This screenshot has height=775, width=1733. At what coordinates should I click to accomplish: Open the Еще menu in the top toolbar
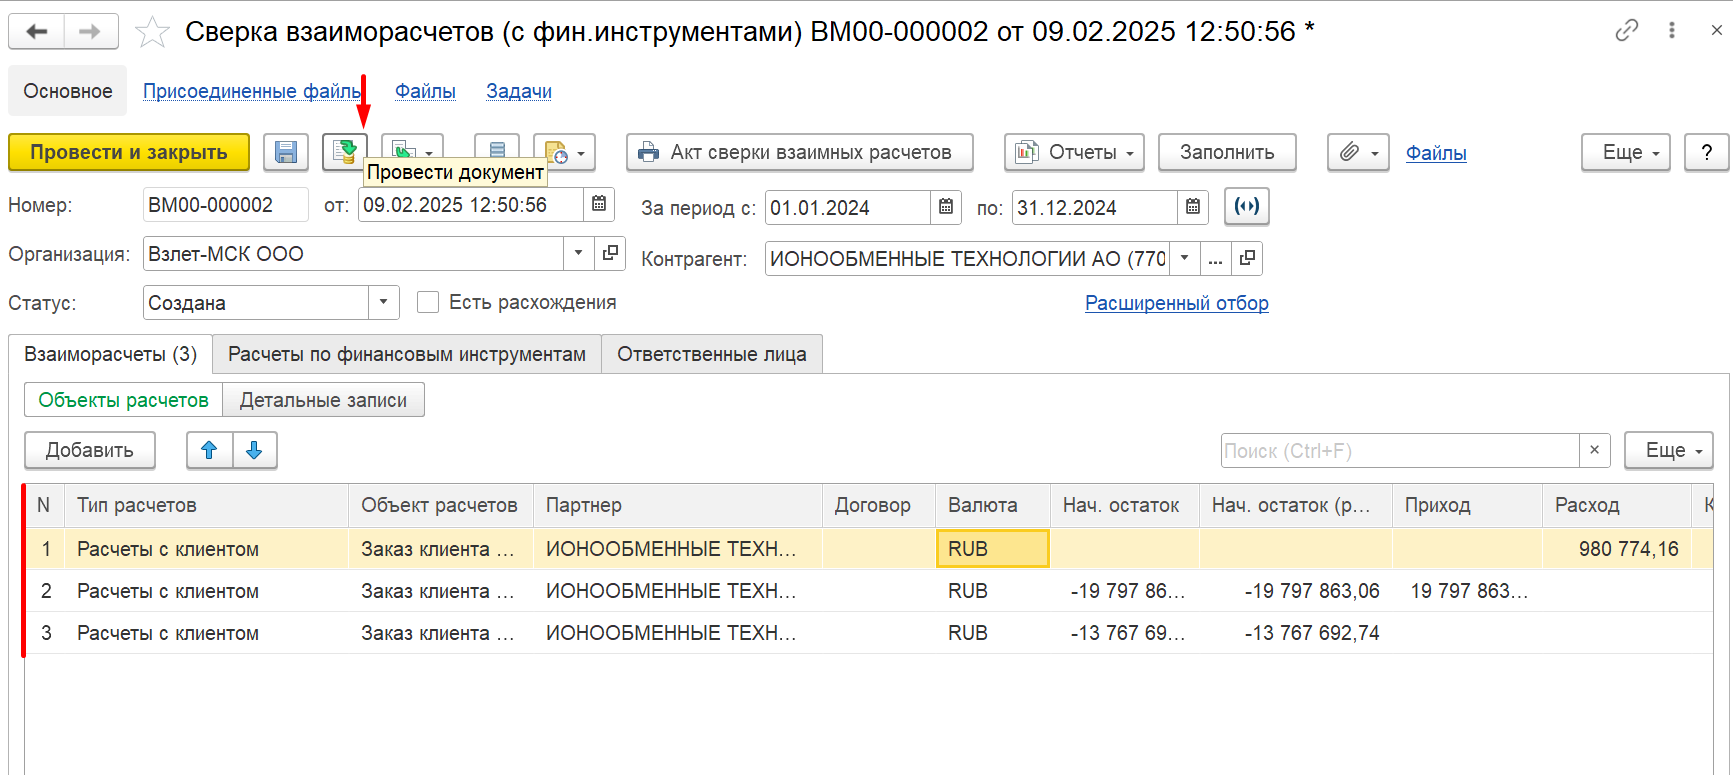click(1626, 152)
